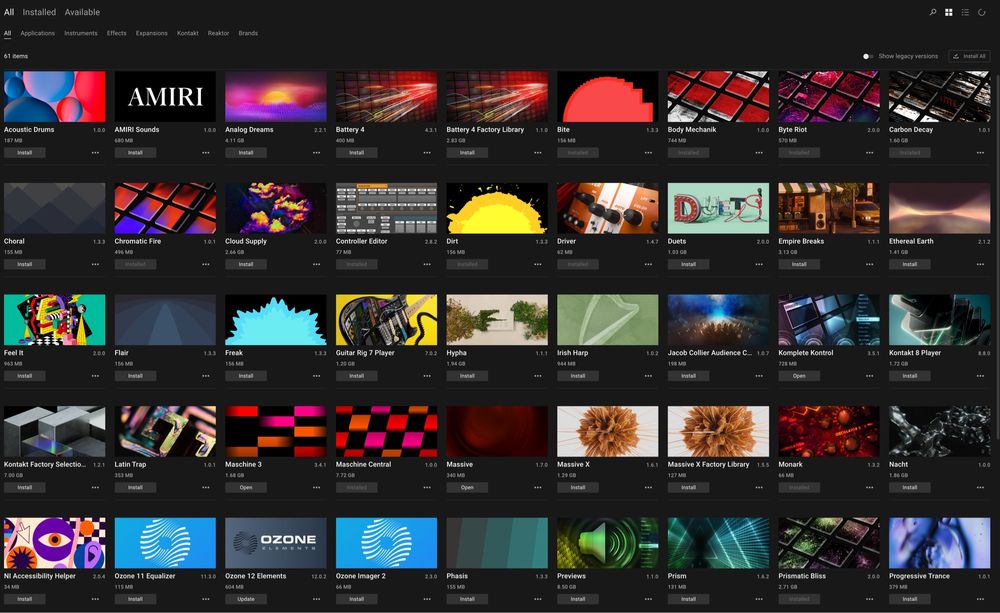Expand the Previews options menu
Screen dimensions: 1000x613
point(649,600)
